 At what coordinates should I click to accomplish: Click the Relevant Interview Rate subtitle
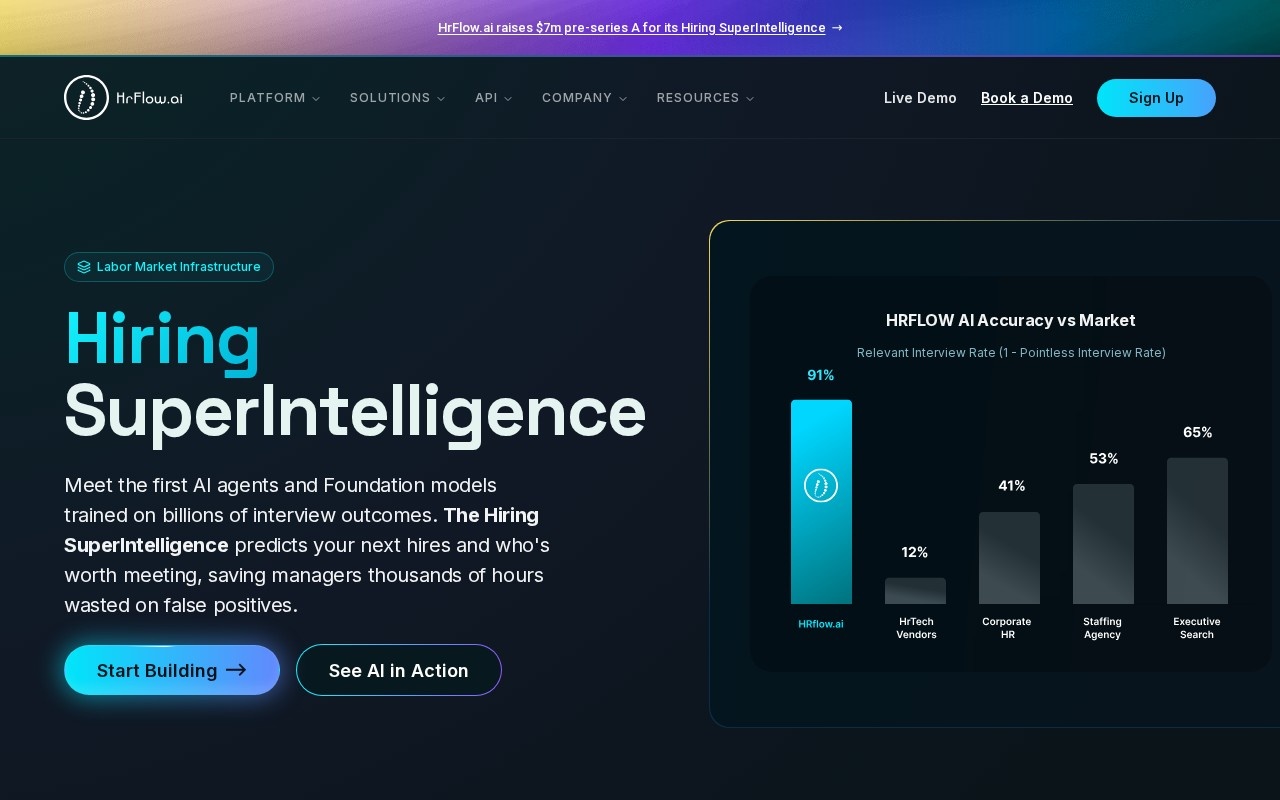click(1011, 352)
